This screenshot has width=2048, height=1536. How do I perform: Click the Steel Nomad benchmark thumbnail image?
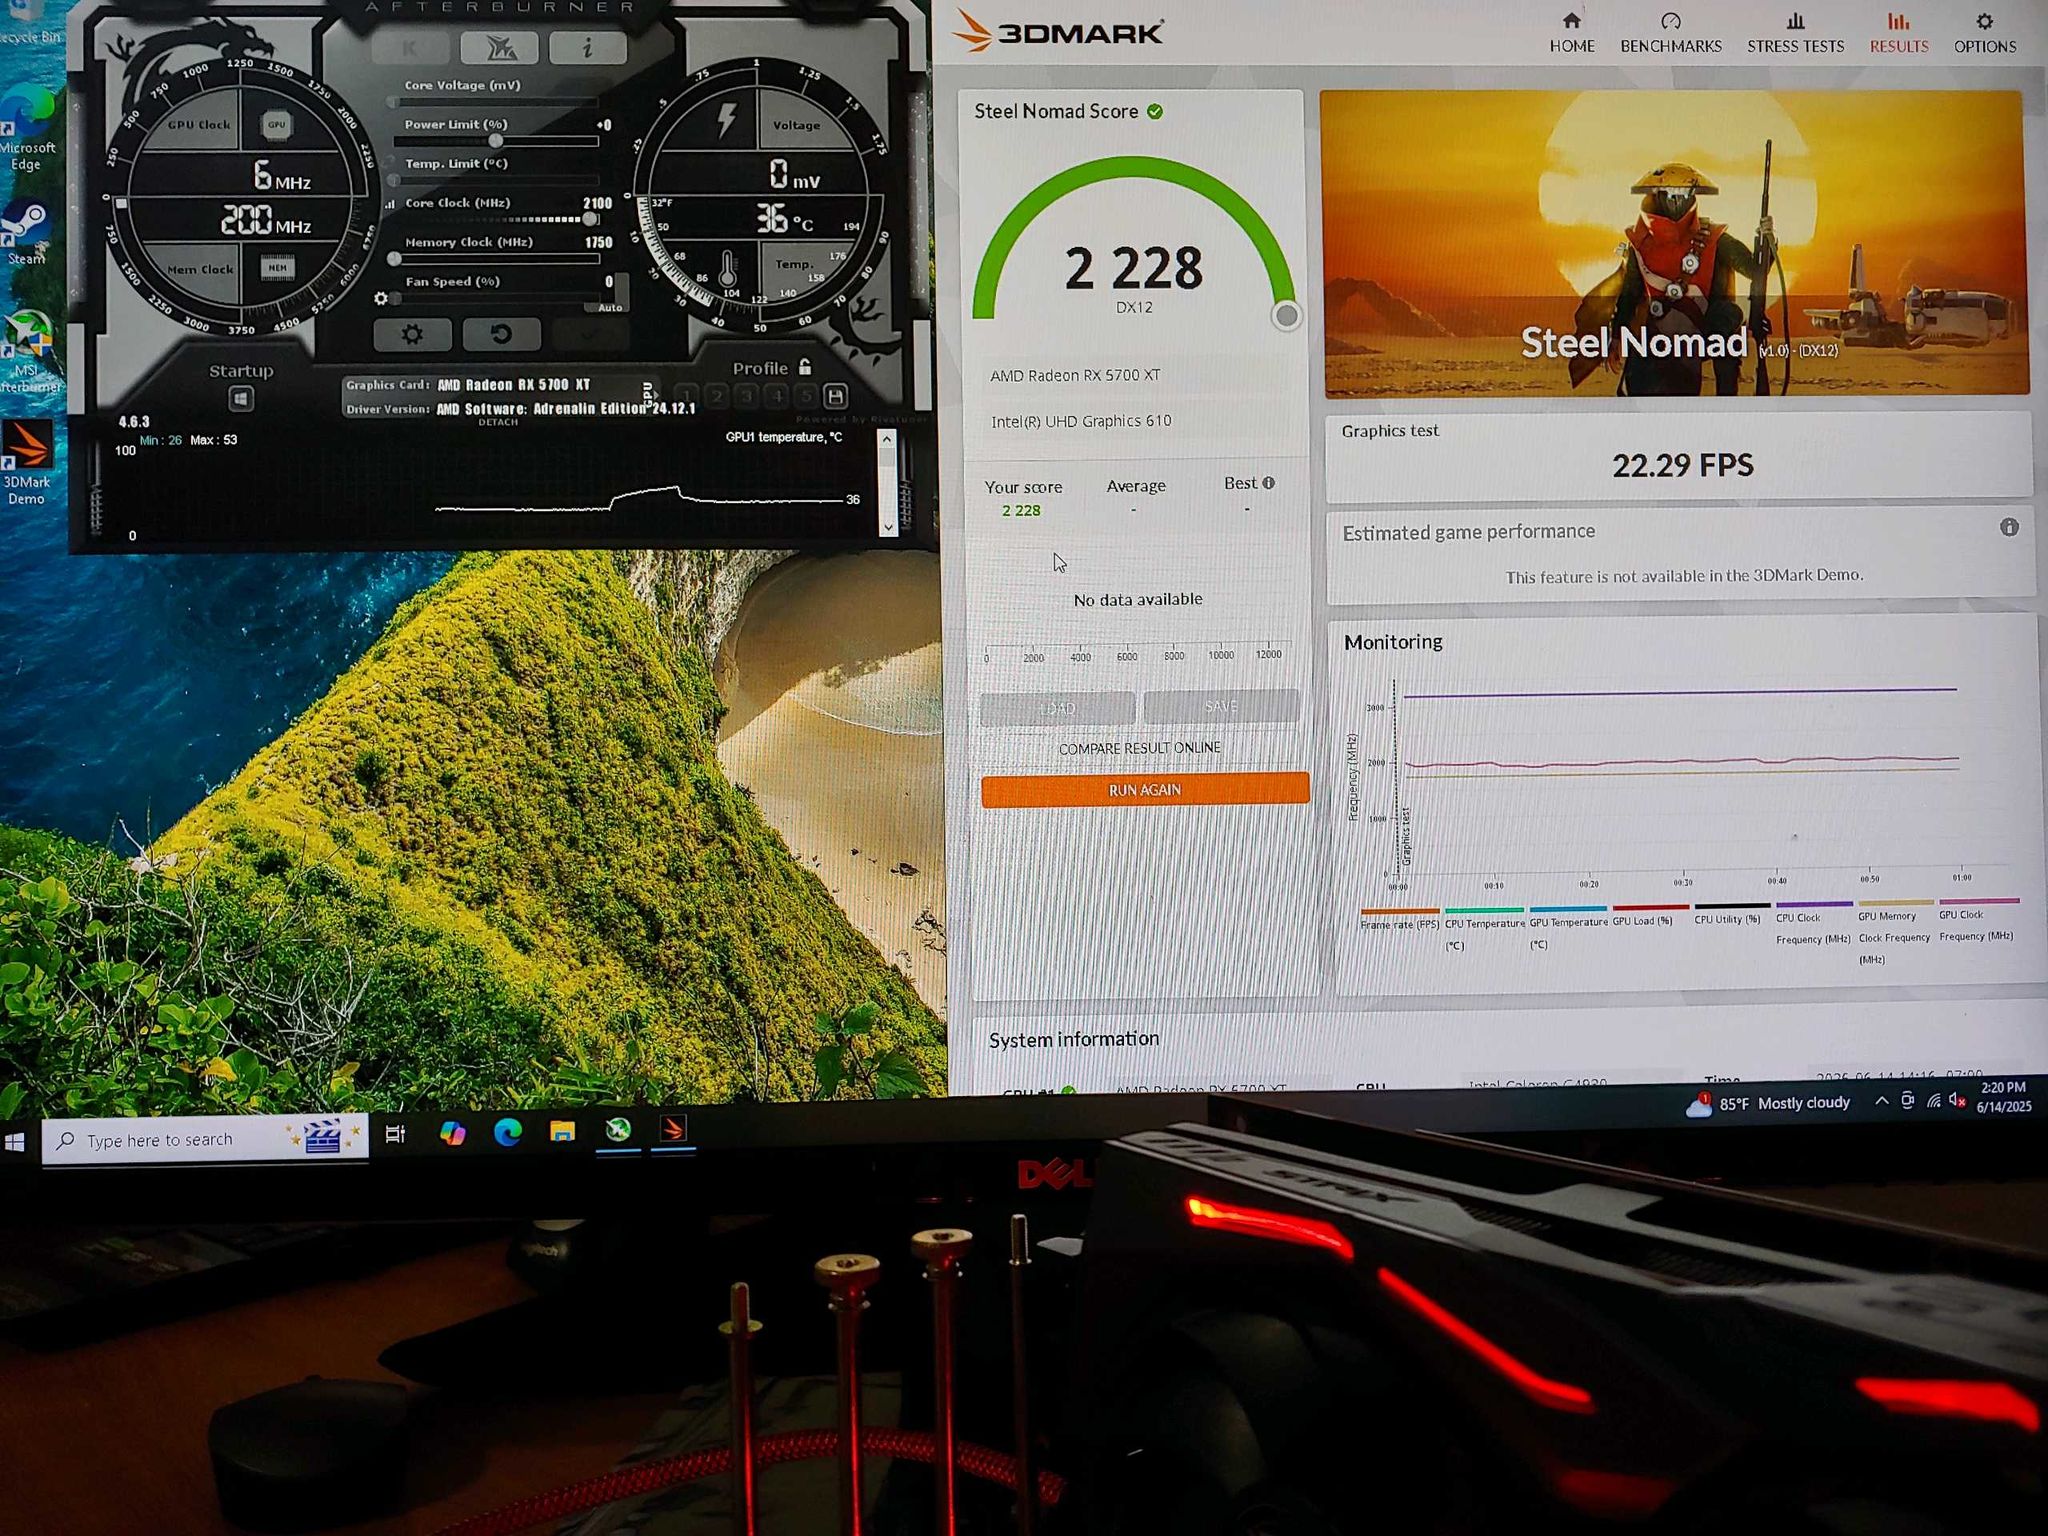(x=1674, y=243)
